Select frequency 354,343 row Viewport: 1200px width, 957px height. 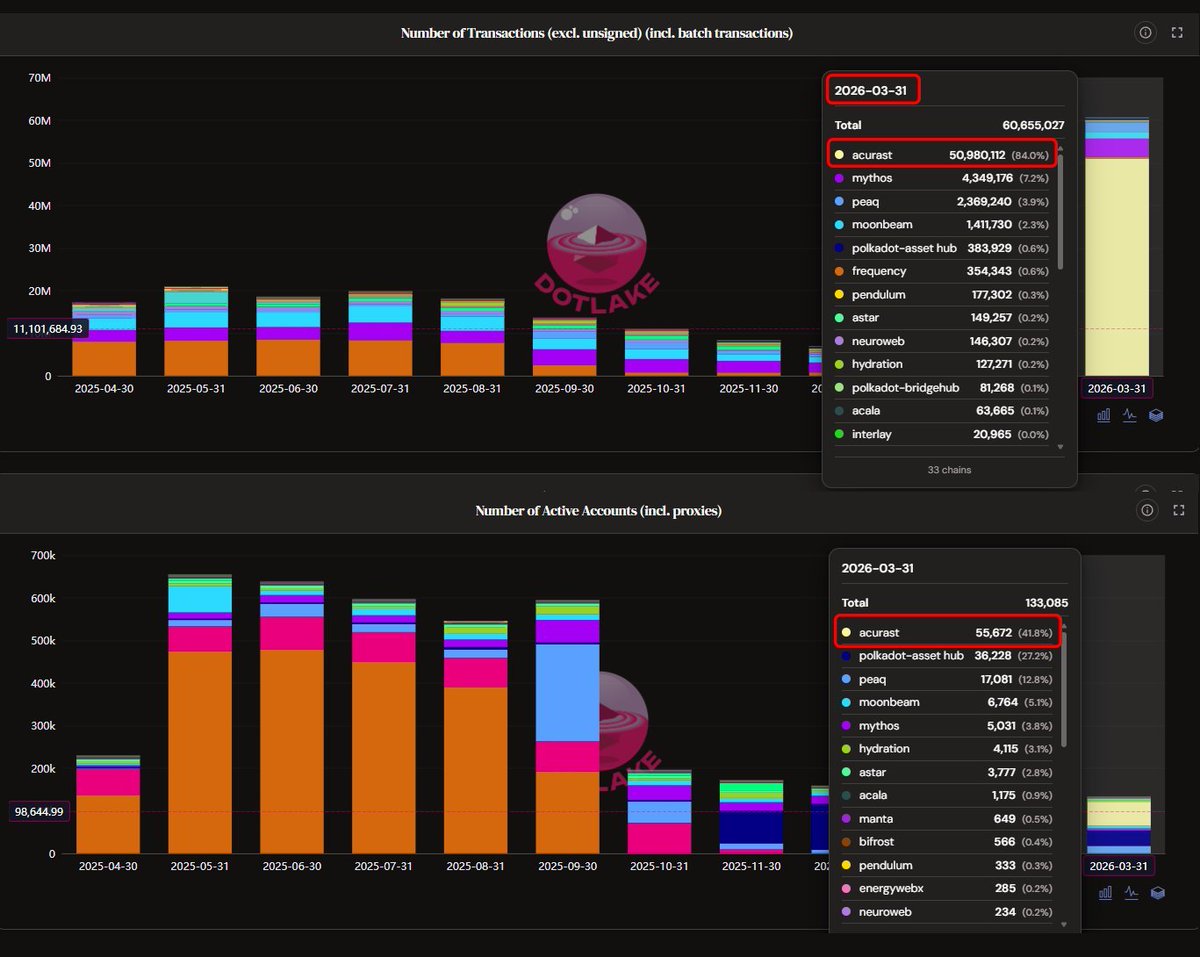pyautogui.click(x=942, y=271)
